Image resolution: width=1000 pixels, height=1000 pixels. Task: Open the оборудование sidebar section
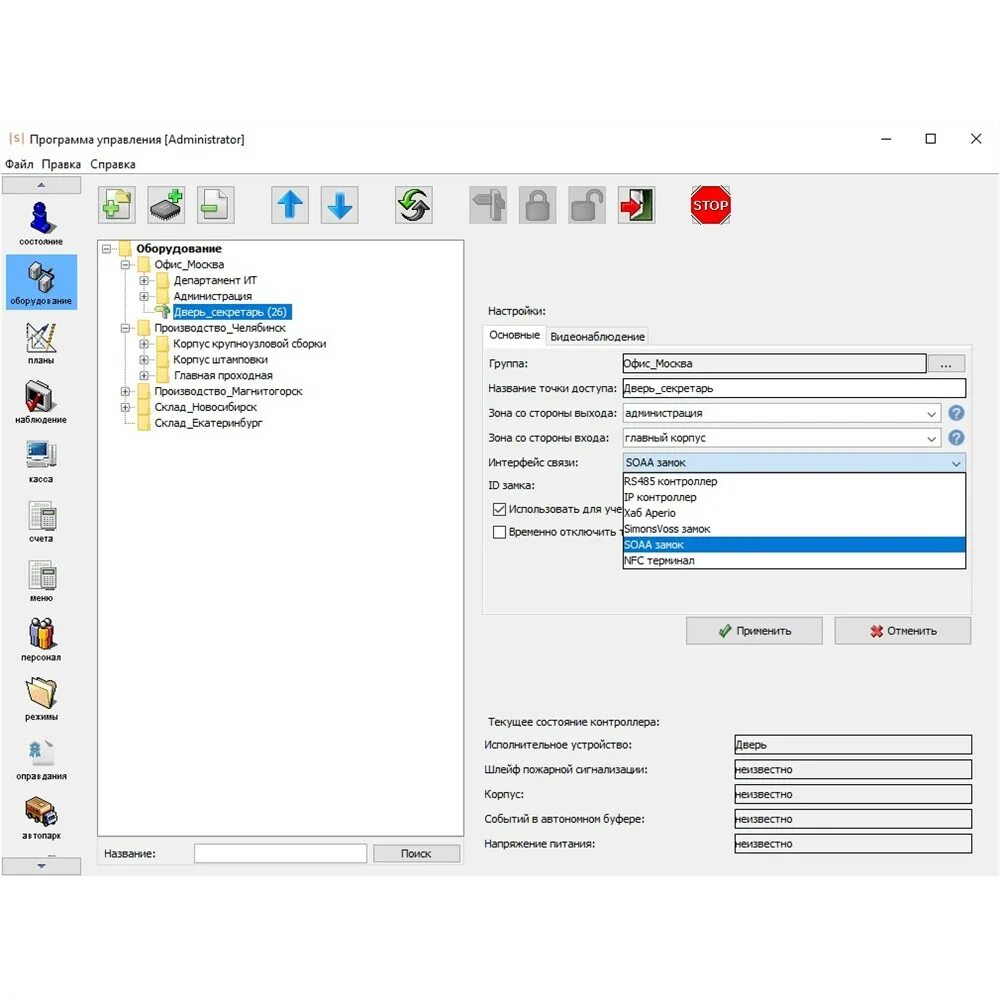pyautogui.click(x=41, y=283)
